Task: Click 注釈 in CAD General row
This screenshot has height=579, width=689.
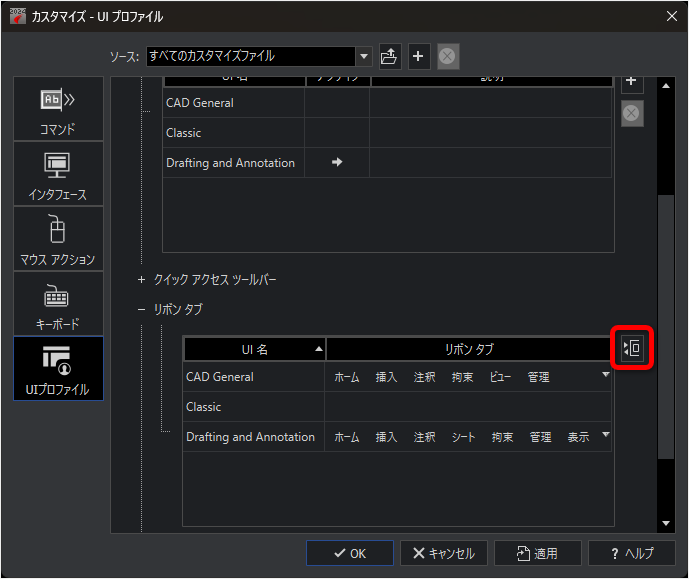Action: 424,377
